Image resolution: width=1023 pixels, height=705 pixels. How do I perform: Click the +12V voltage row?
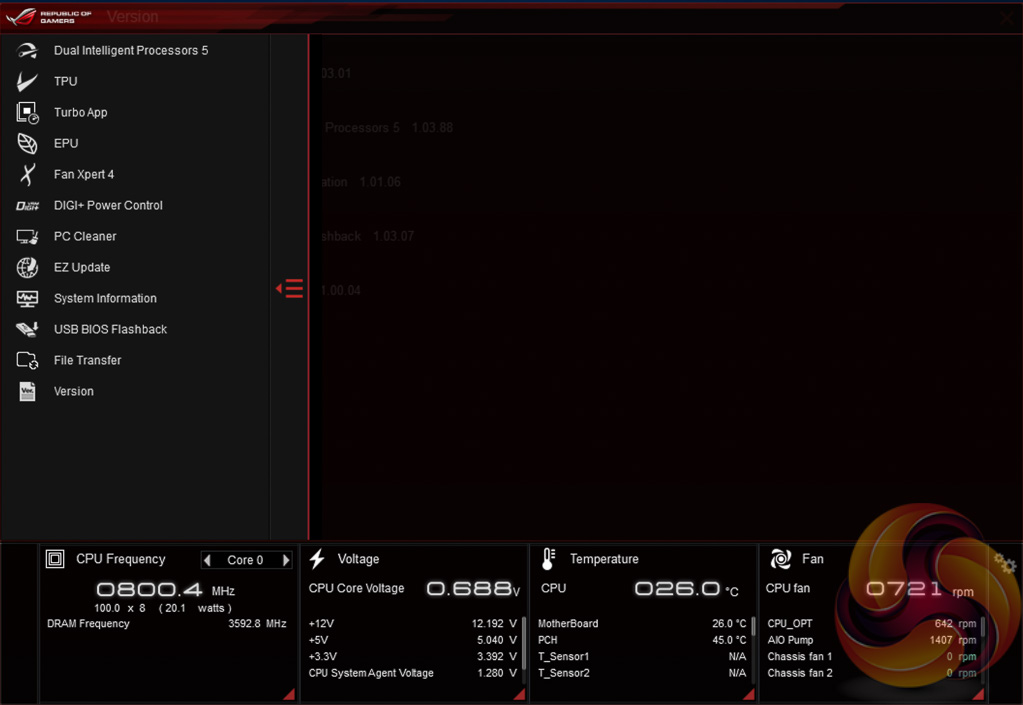click(x=413, y=623)
